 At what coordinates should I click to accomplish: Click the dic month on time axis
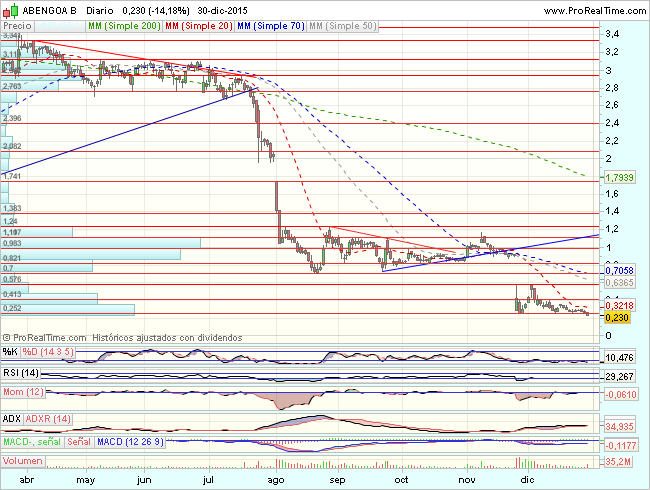[x=527, y=480]
